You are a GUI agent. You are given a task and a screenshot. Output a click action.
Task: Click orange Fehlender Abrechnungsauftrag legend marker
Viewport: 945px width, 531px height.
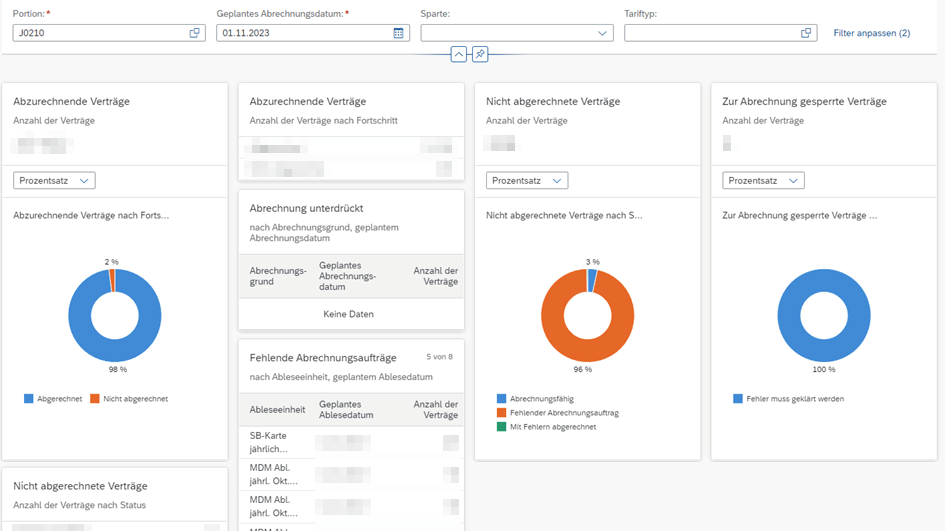click(x=501, y=412)
